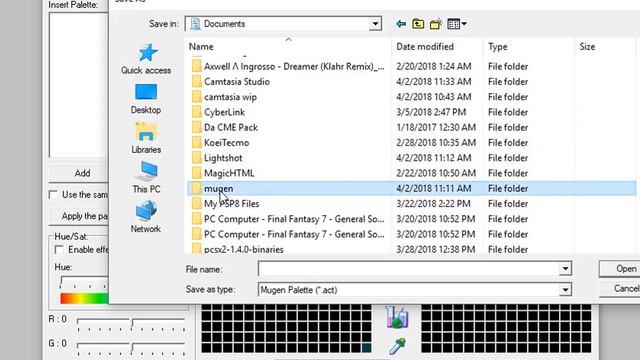
Task: Select This PC in the places bar
Action: tap(146, 178)
